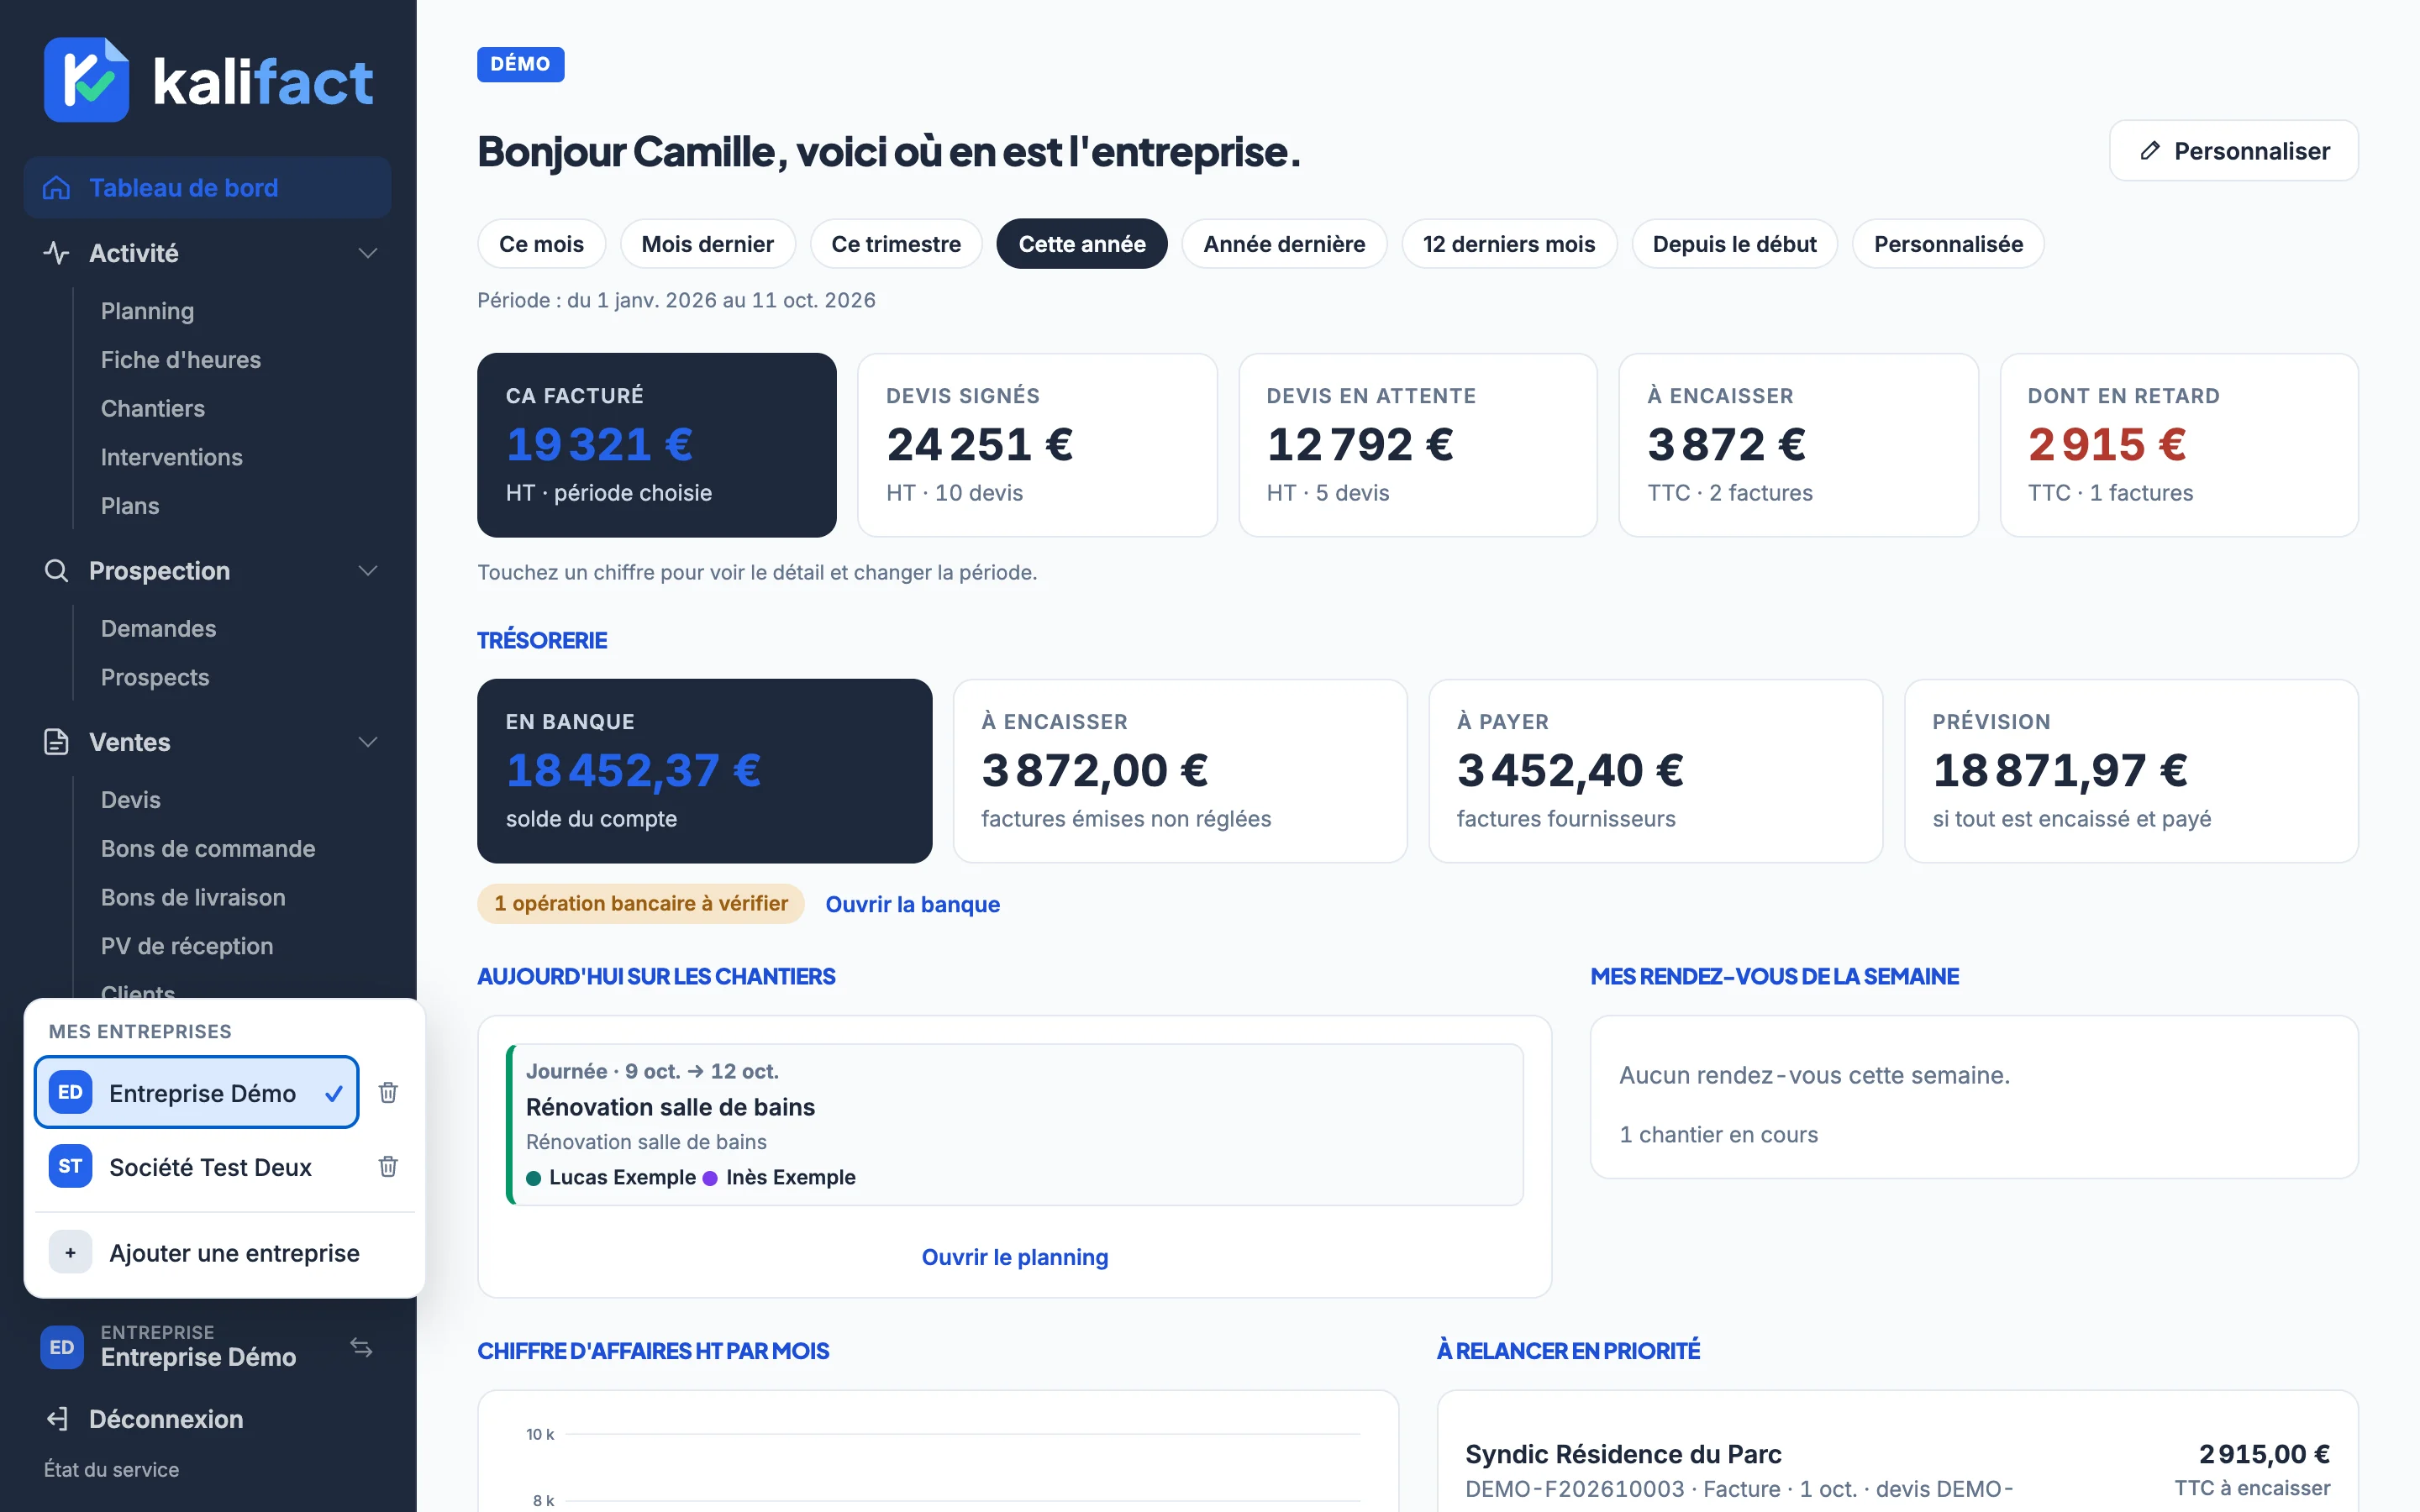Click the Ventes document icon
This screenshot has width=2420, height=1512.
pos(56,742)
